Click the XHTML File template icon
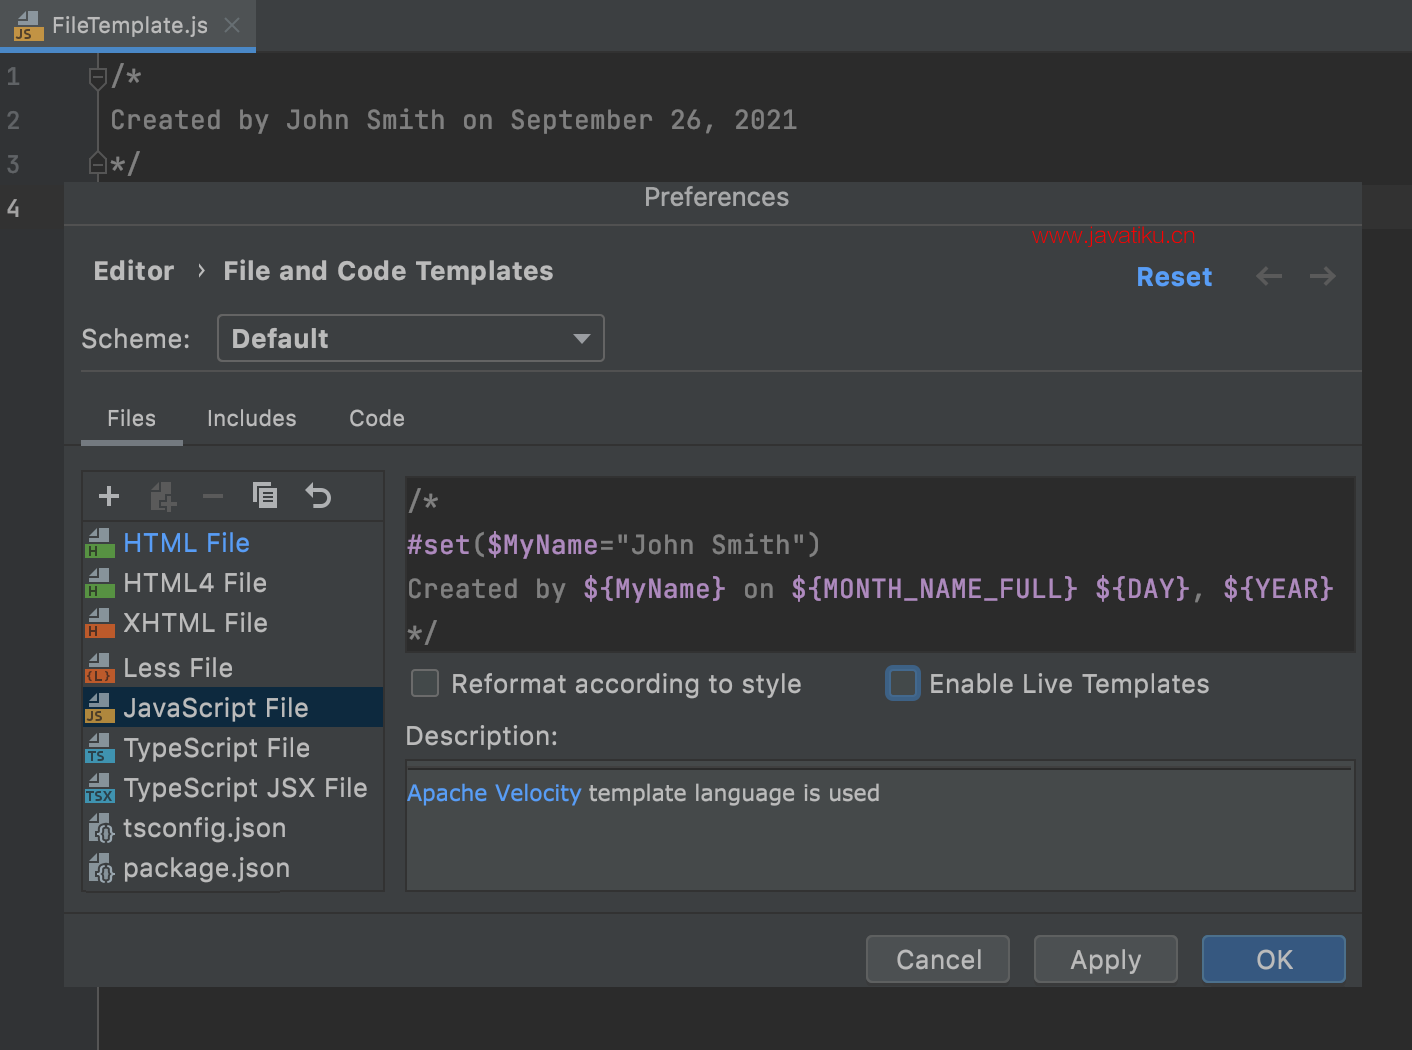This screenshot has height=1050, width=1412. (x=100, y=623)
